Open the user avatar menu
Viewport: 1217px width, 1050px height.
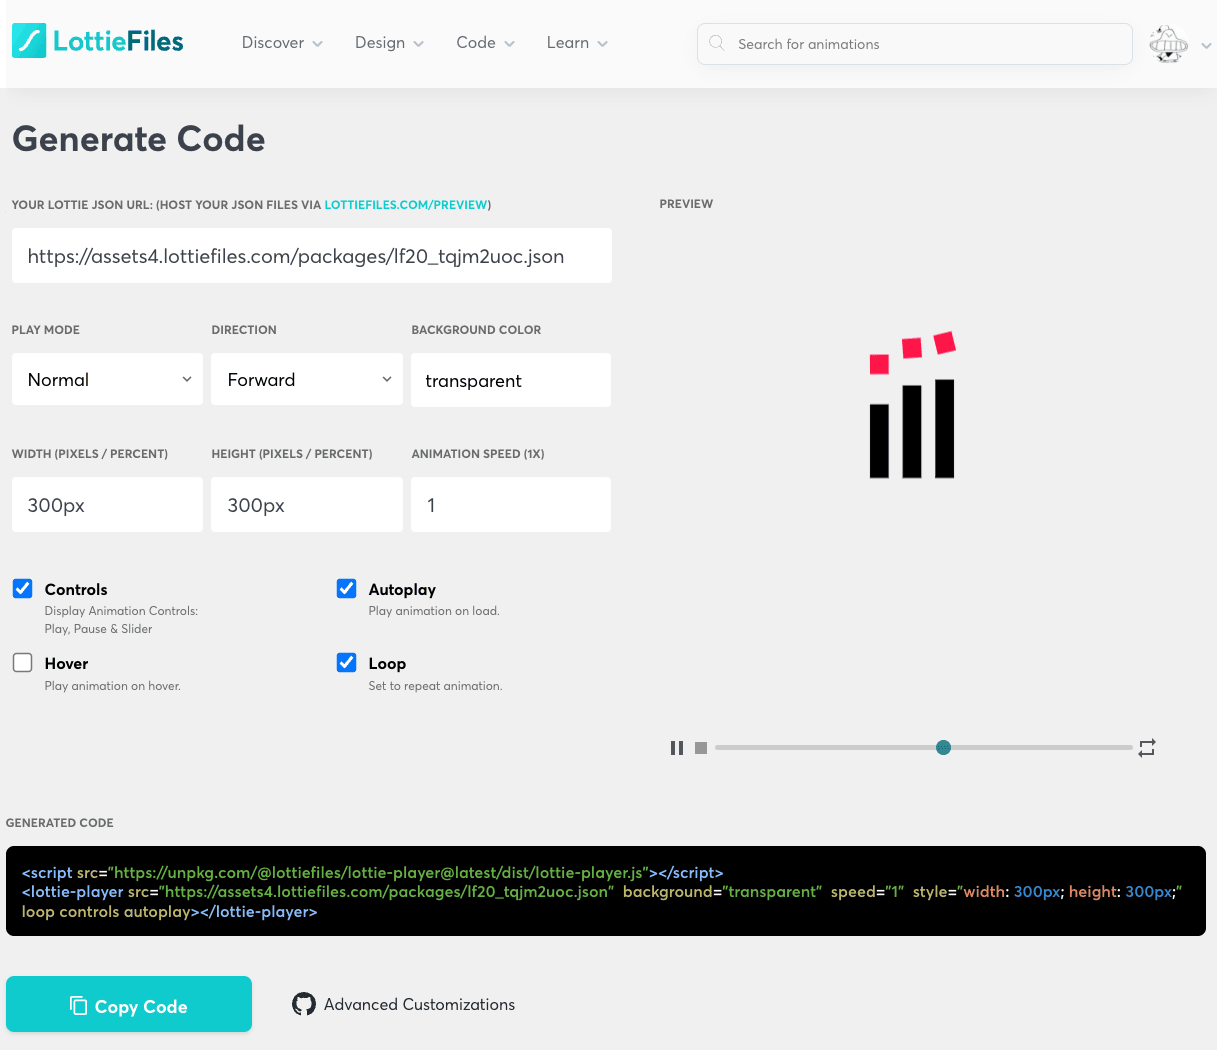1168,44
